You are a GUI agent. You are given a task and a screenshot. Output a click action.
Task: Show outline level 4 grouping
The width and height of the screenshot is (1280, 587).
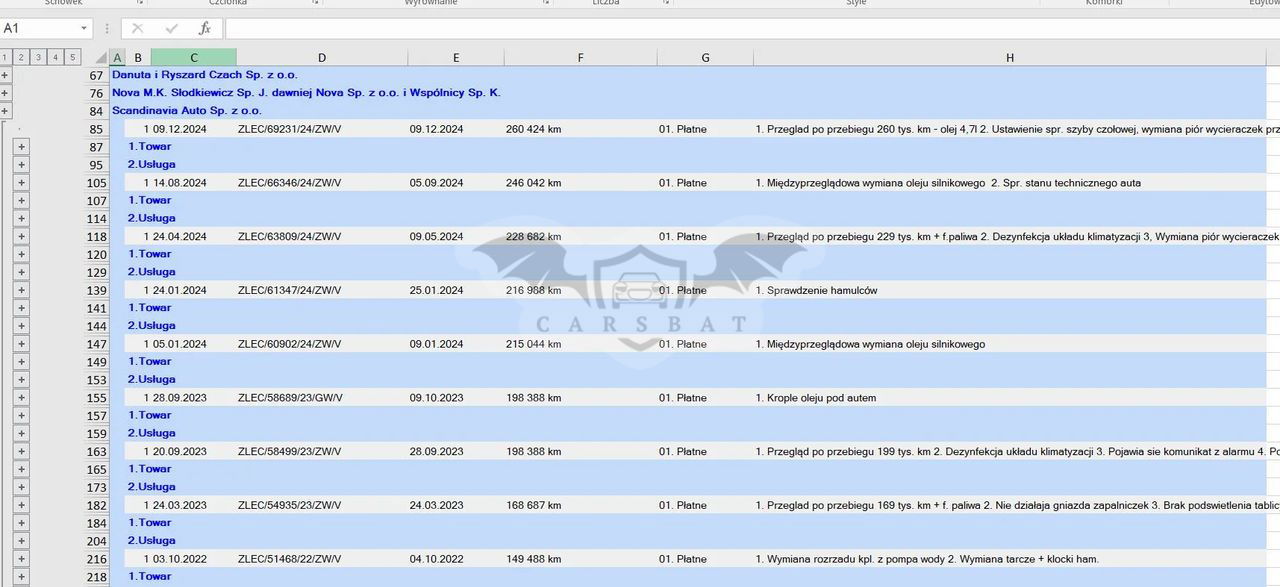tap(56, 58)
